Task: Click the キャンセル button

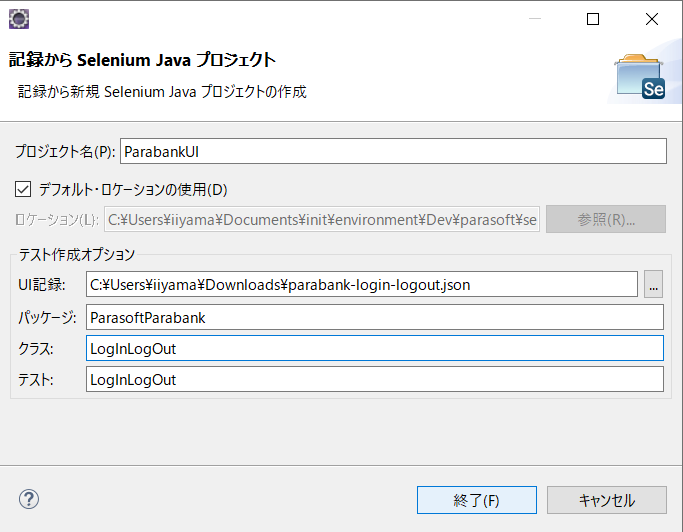Action: tap(607, 500)
